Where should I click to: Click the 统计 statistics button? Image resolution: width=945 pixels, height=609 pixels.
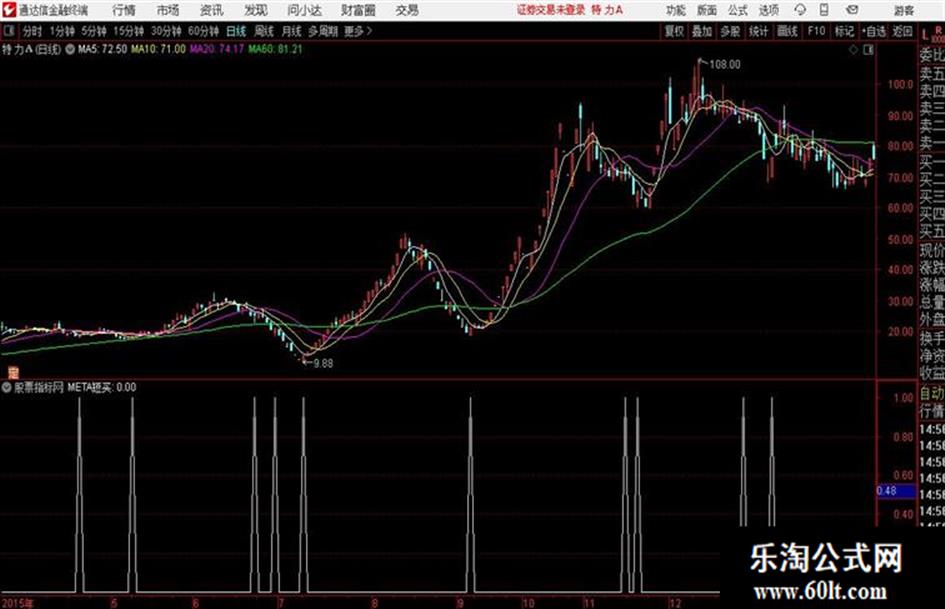758,31
